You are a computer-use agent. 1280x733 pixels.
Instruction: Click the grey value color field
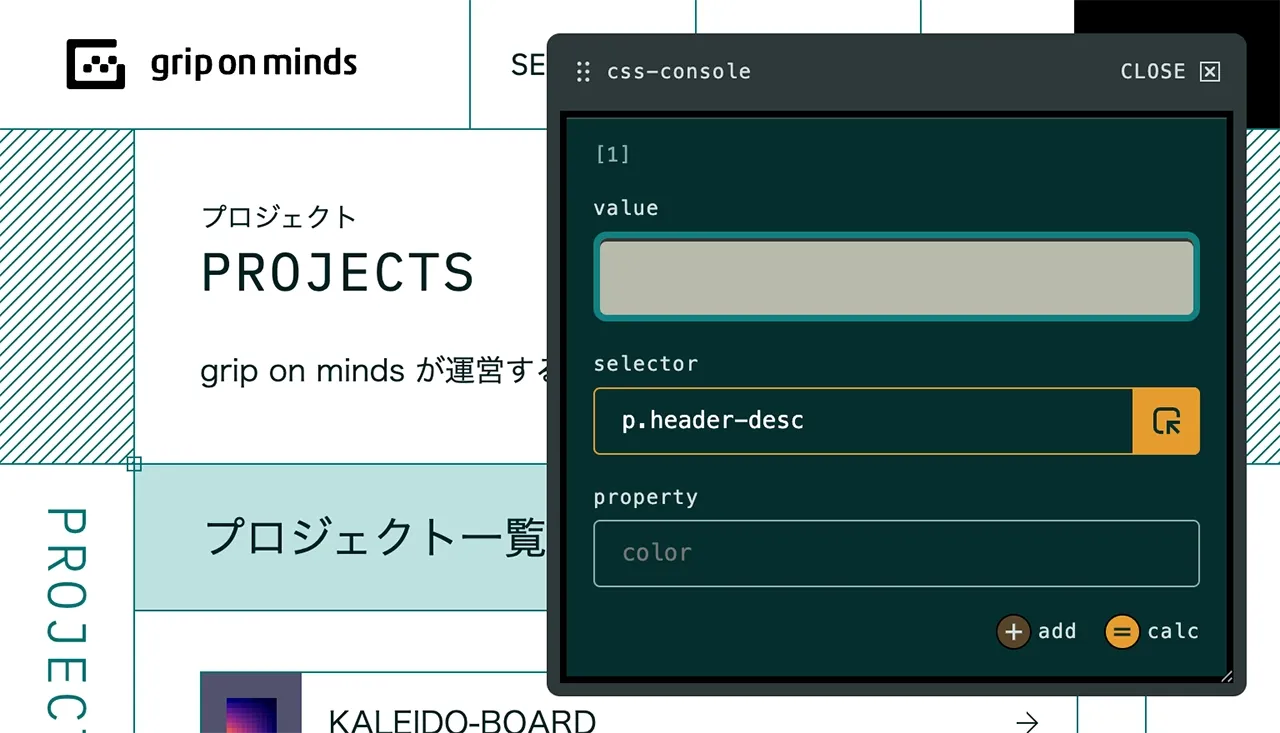[896, 277]
